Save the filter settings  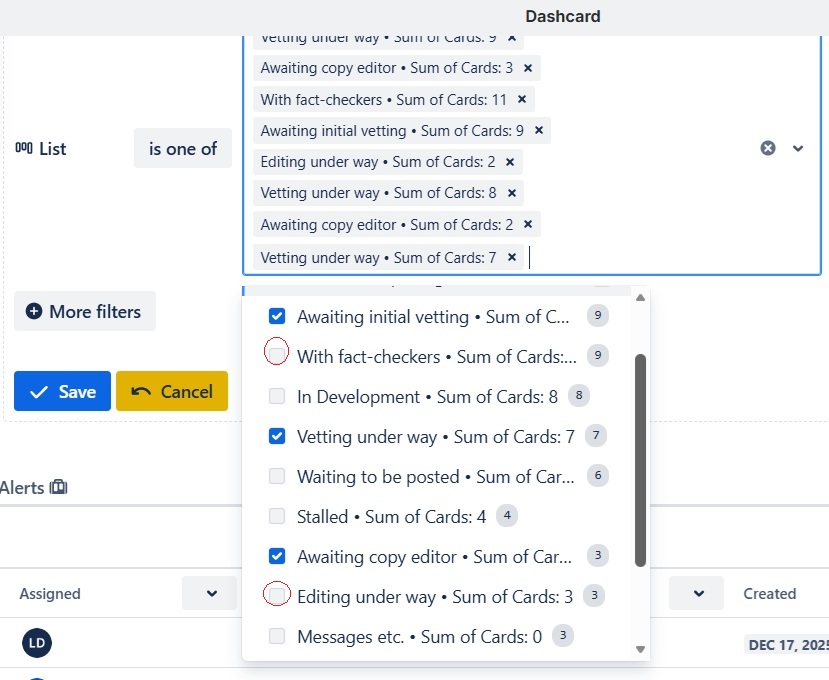[x=62, y=391]
